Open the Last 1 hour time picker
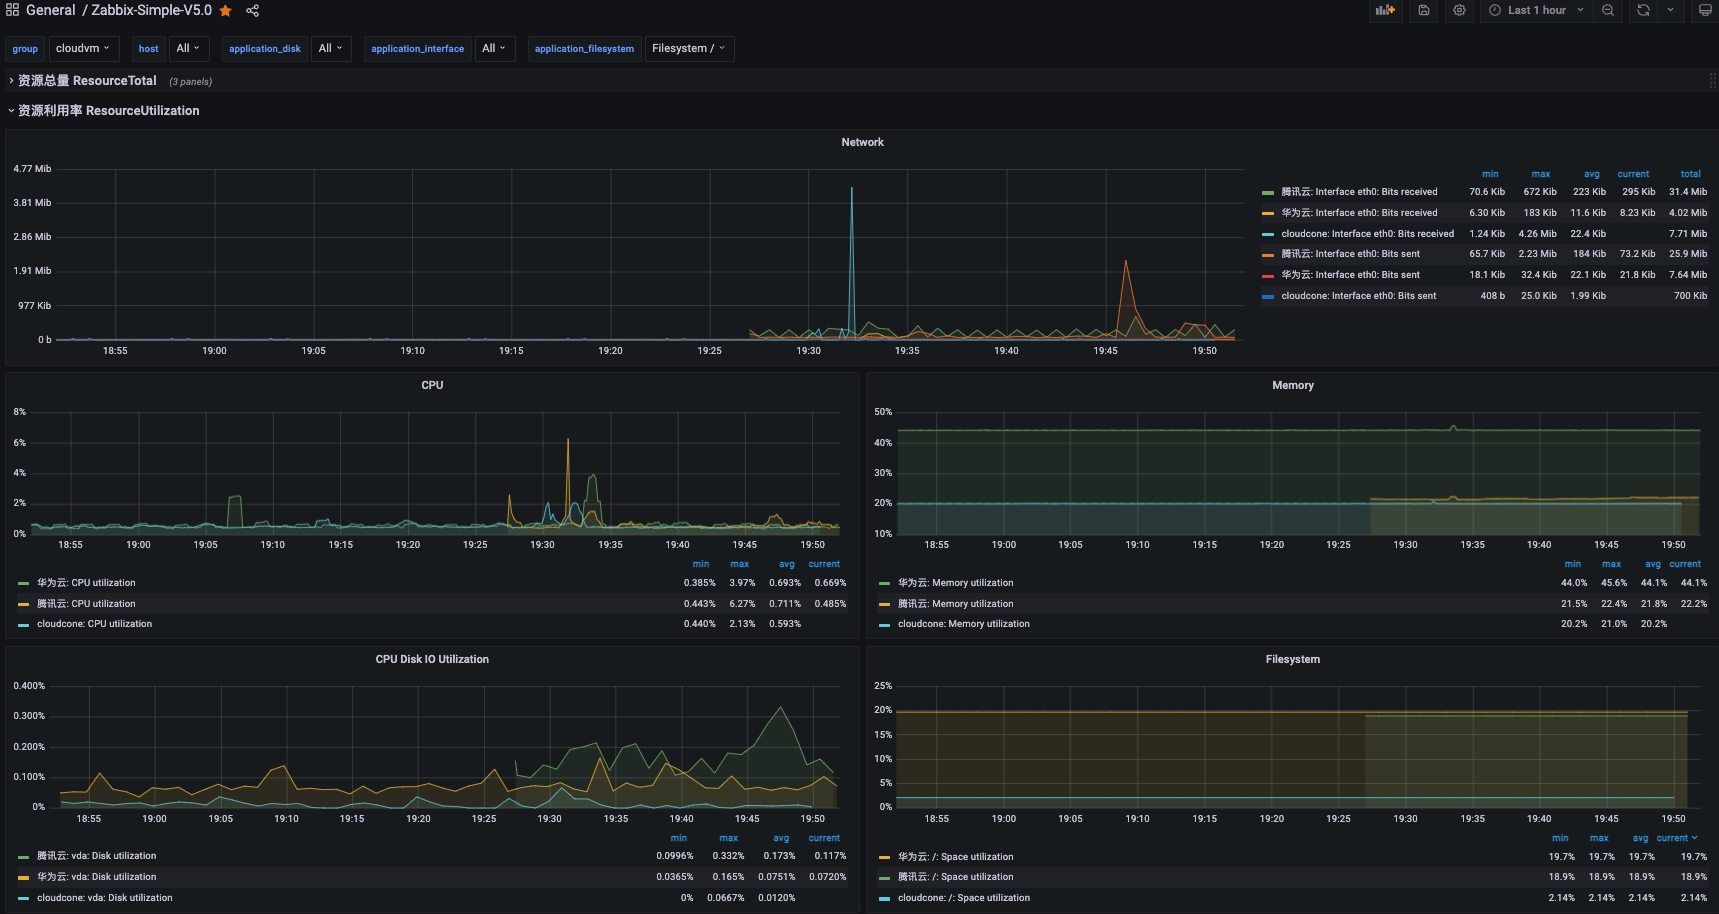This screenshot has height=914, width=1719. click(1537, 10)
